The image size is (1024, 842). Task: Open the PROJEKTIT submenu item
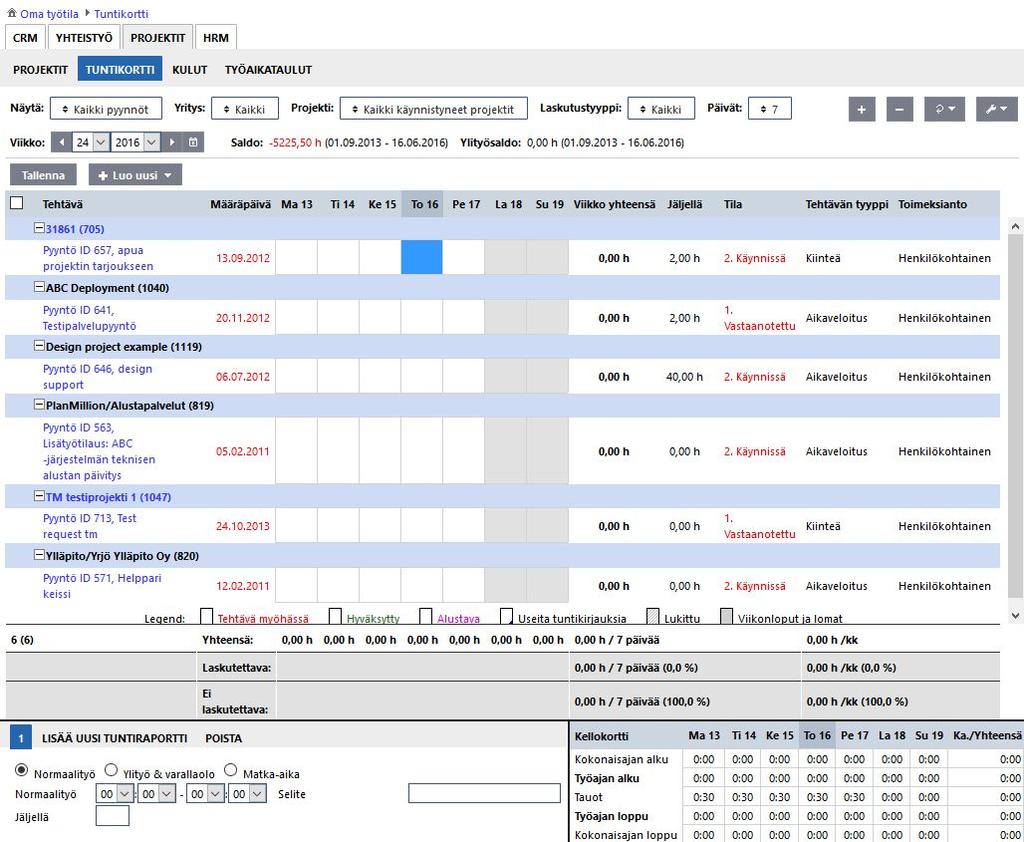point(40,70)
